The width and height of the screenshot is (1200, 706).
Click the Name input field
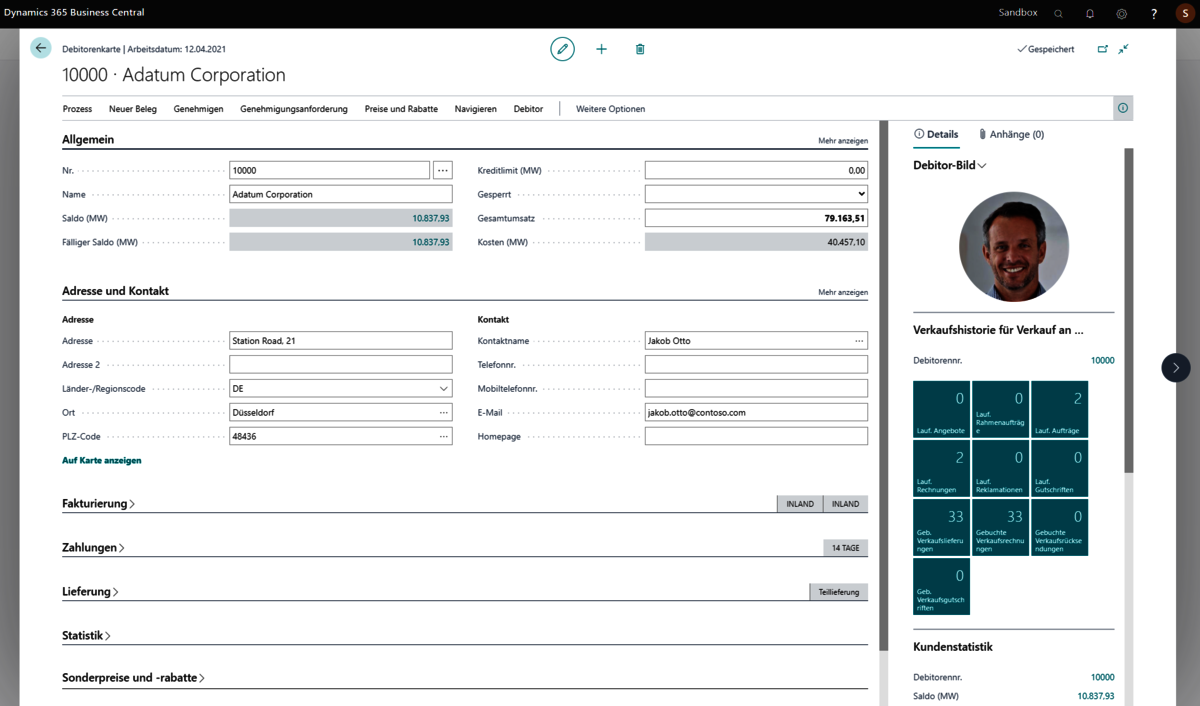coord(341,194)
